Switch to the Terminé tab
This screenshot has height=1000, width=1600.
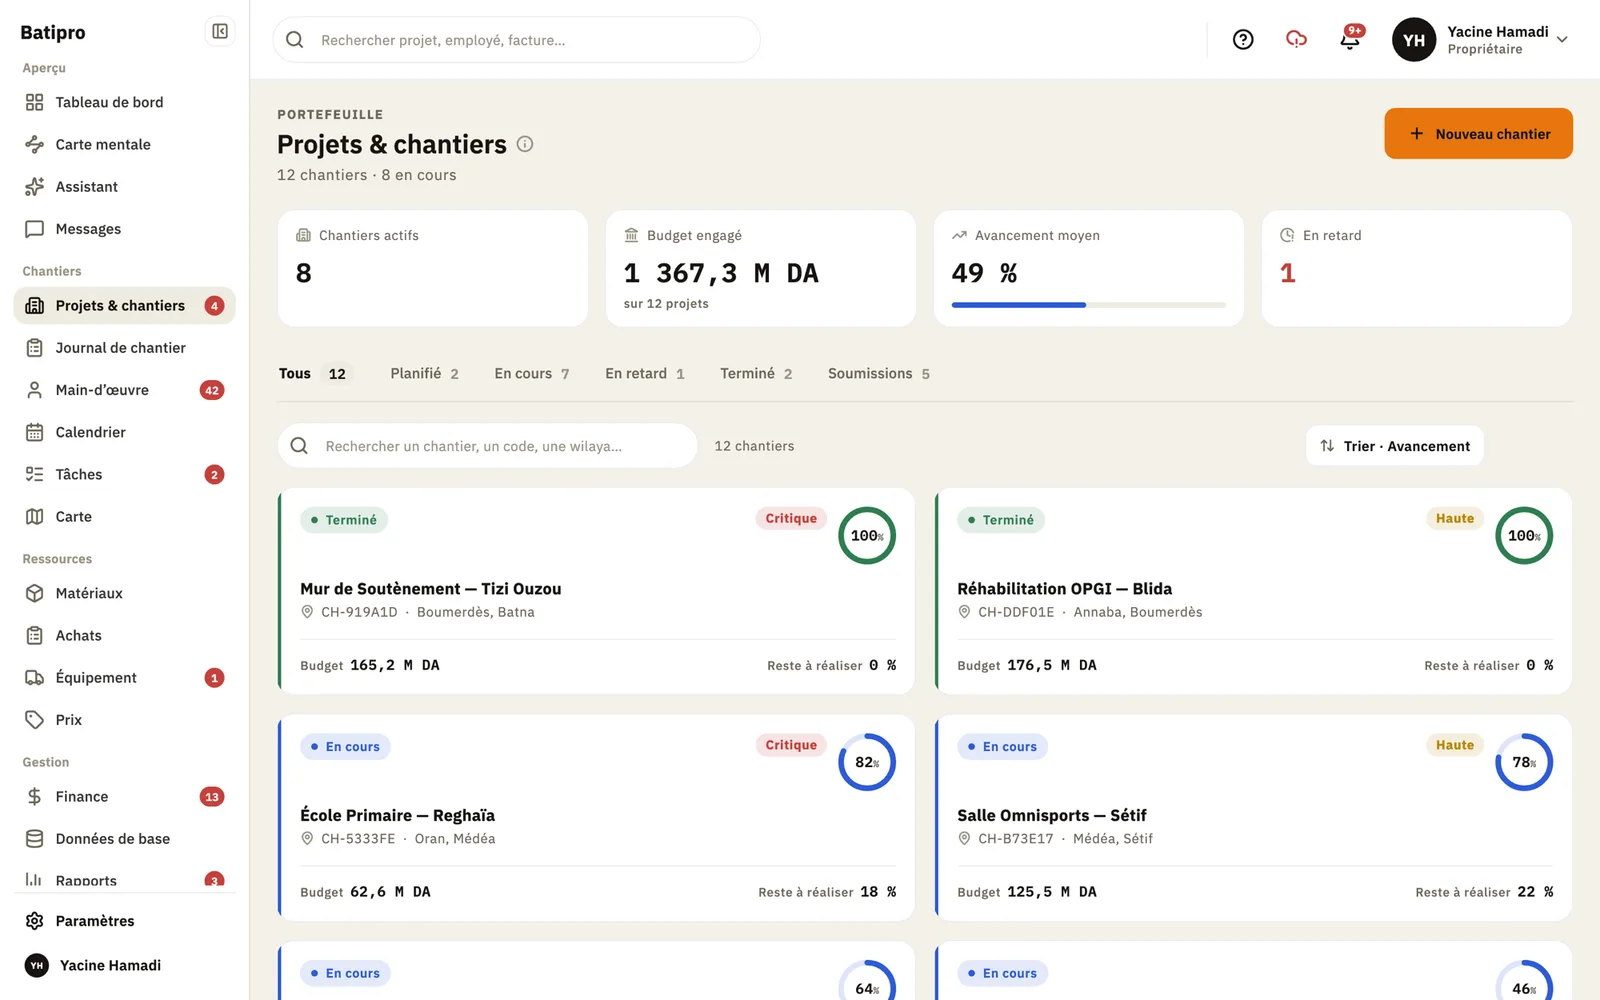click(756, 374)
